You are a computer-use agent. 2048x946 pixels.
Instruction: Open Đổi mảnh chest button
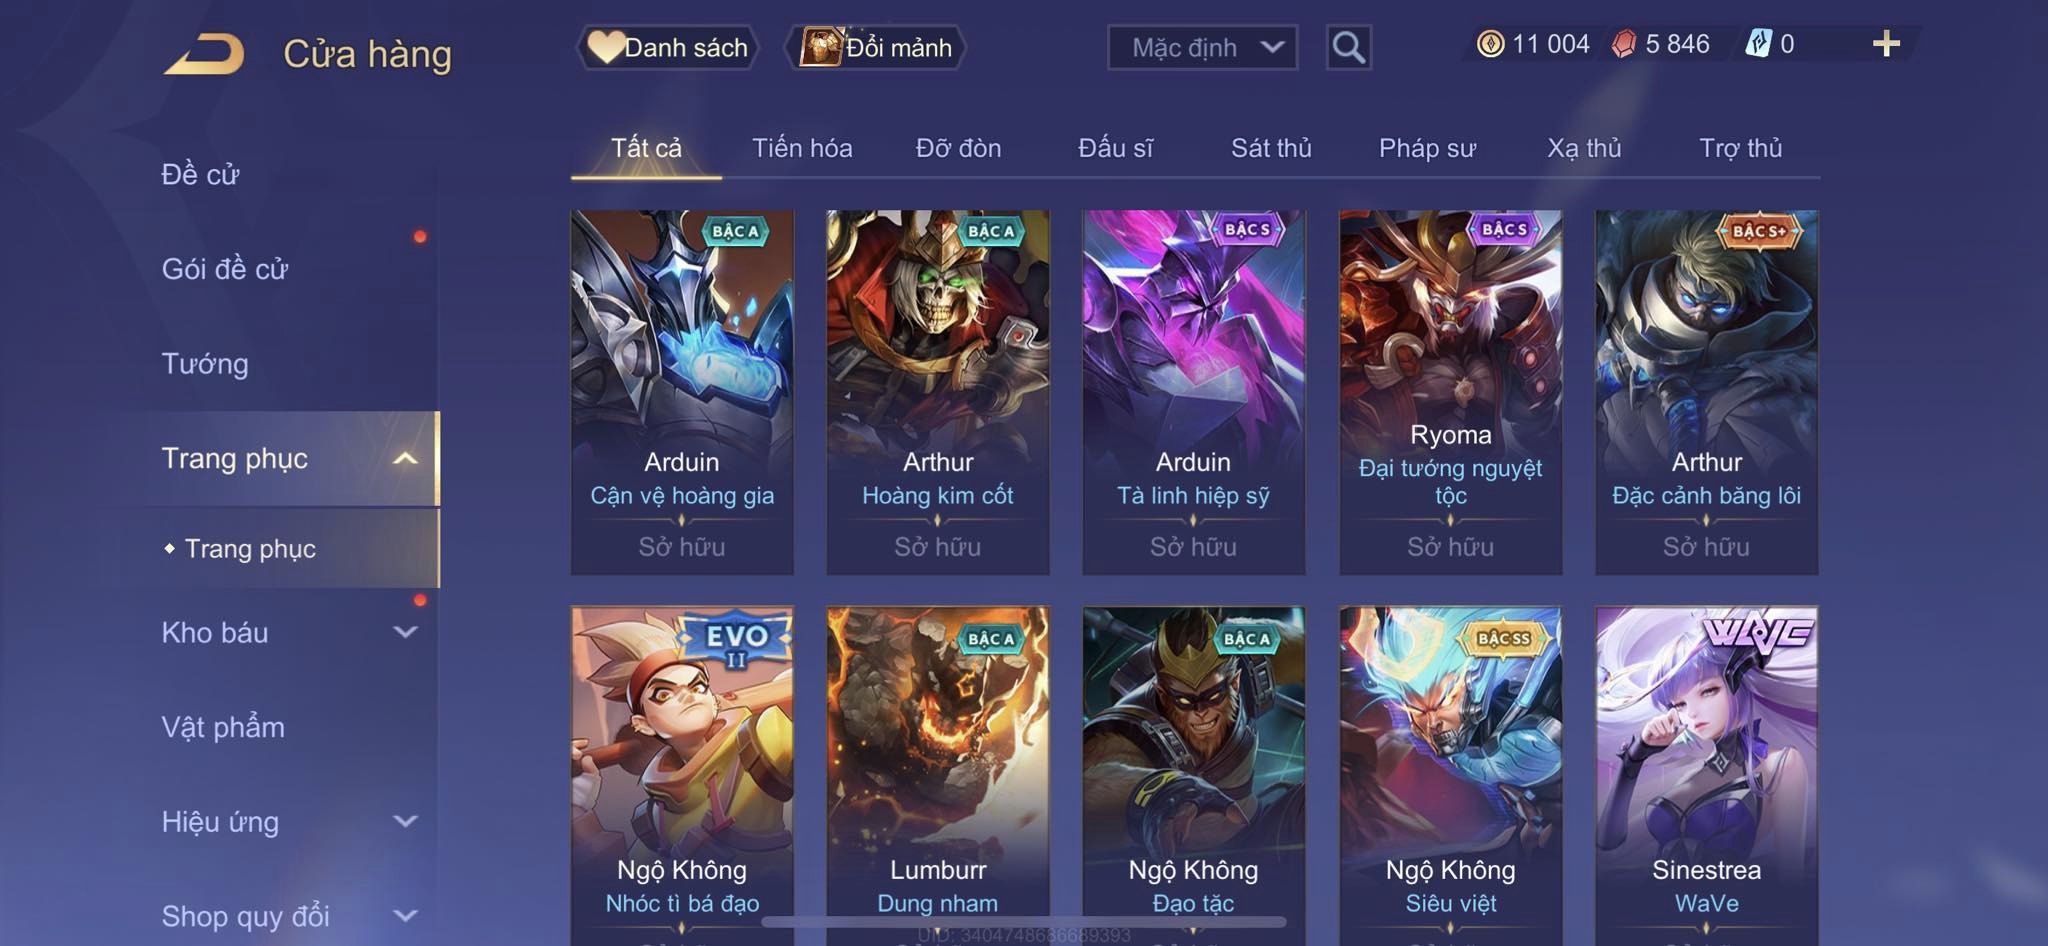(x=876, y=47)
